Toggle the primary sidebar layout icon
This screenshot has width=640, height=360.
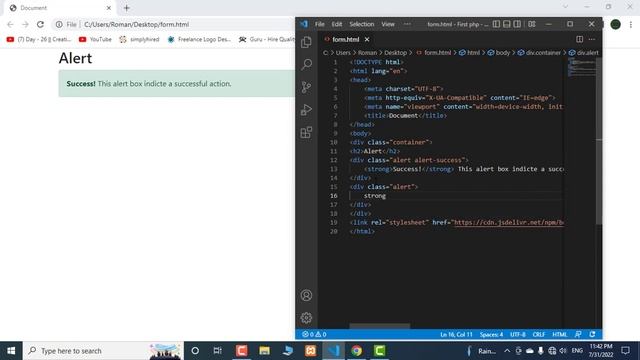[x=496, y=24]
